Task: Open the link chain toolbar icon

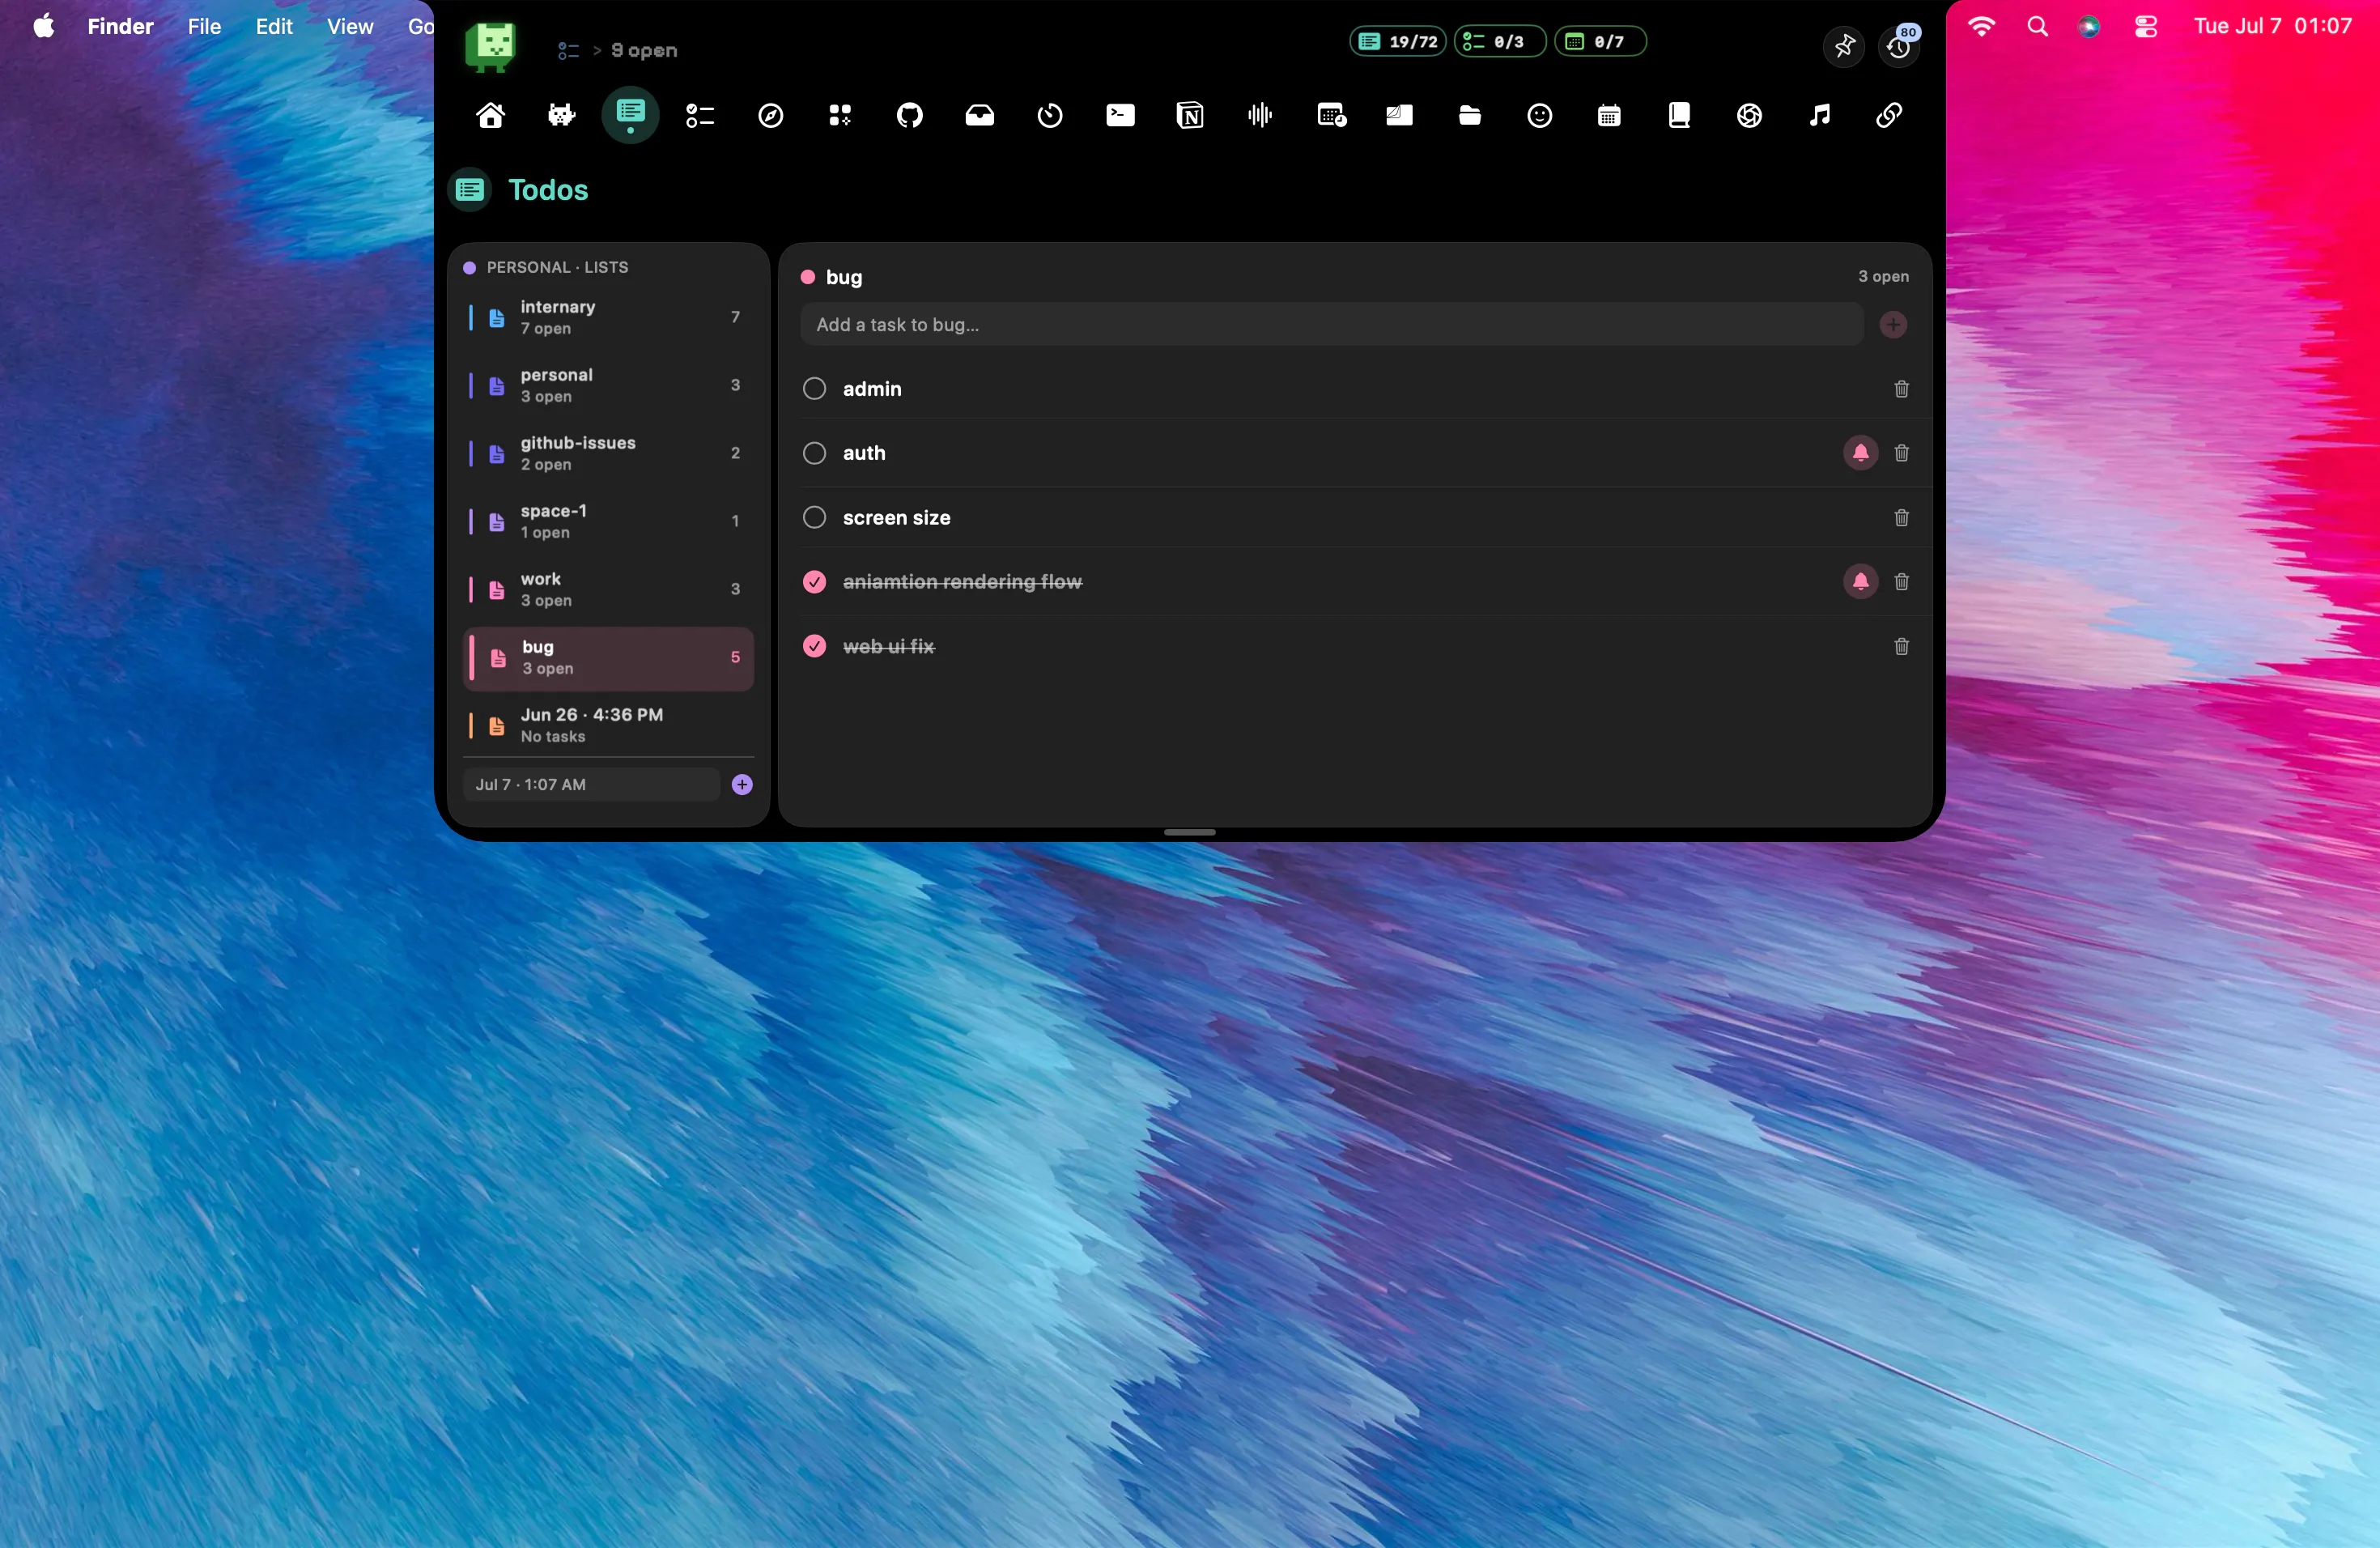Action: point(1888,115)
